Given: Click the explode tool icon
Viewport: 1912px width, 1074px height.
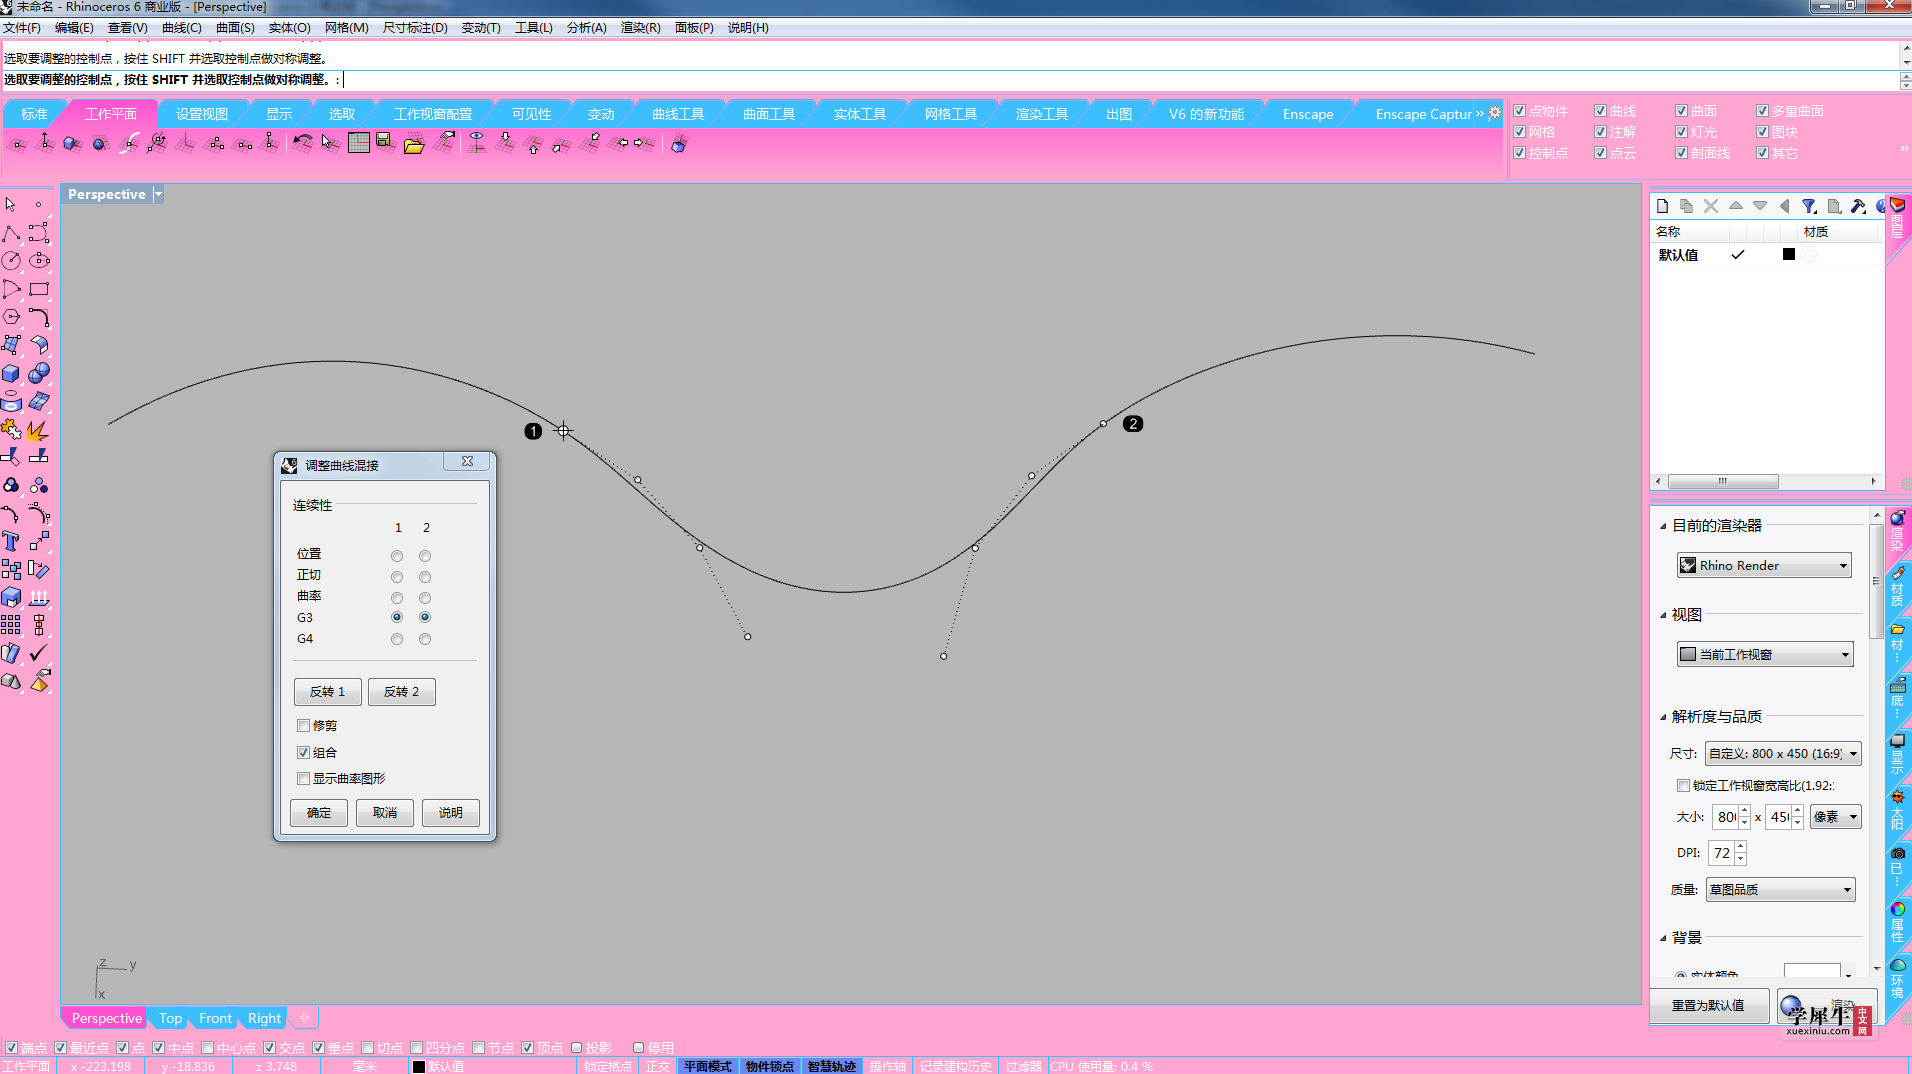Looking at the screenshot, I should click(39, 429).
